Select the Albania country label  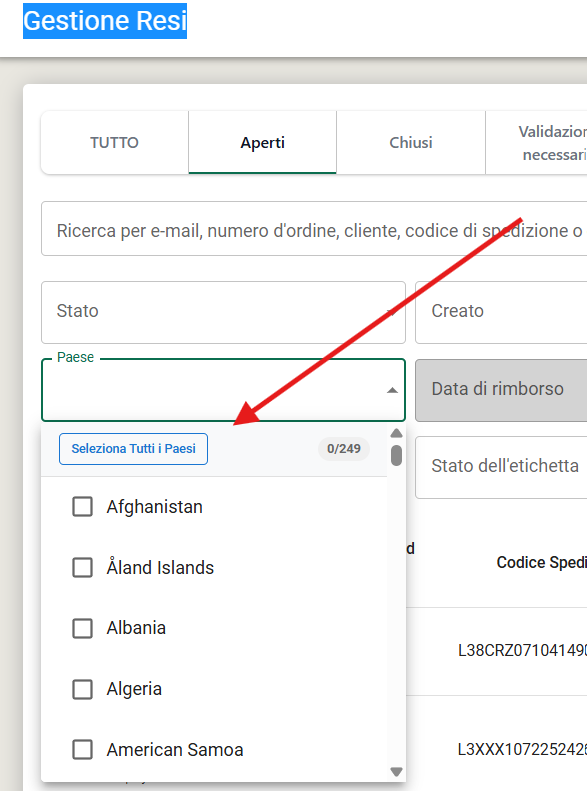(x=136, y=628)
